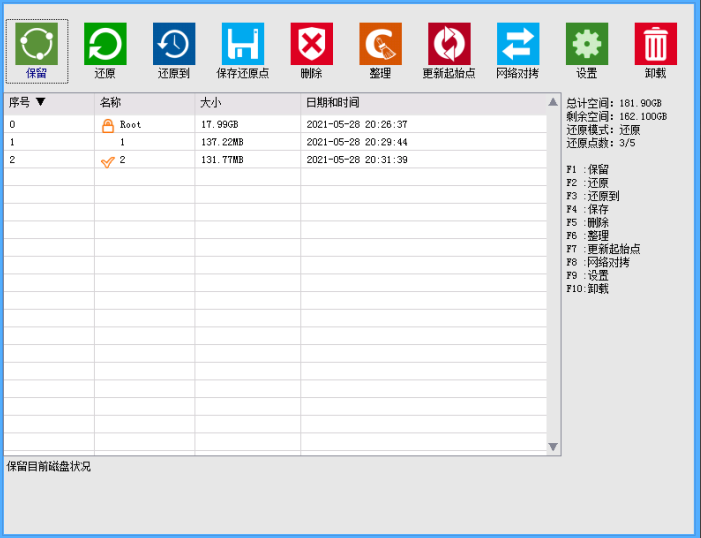Open the 还原到 restore-to icon
The width and height of the screenshot is (701, 538).
tap(174, 44)
